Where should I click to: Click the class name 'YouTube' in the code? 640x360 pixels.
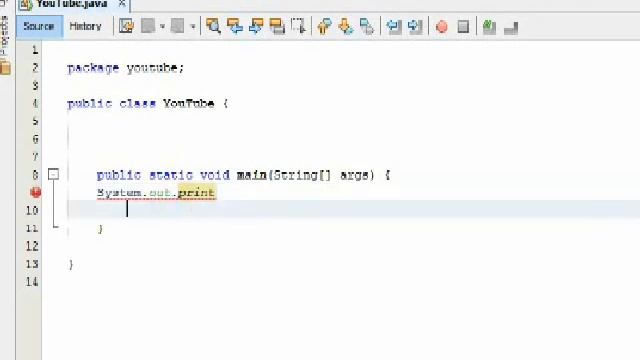(x=189, y=103)
